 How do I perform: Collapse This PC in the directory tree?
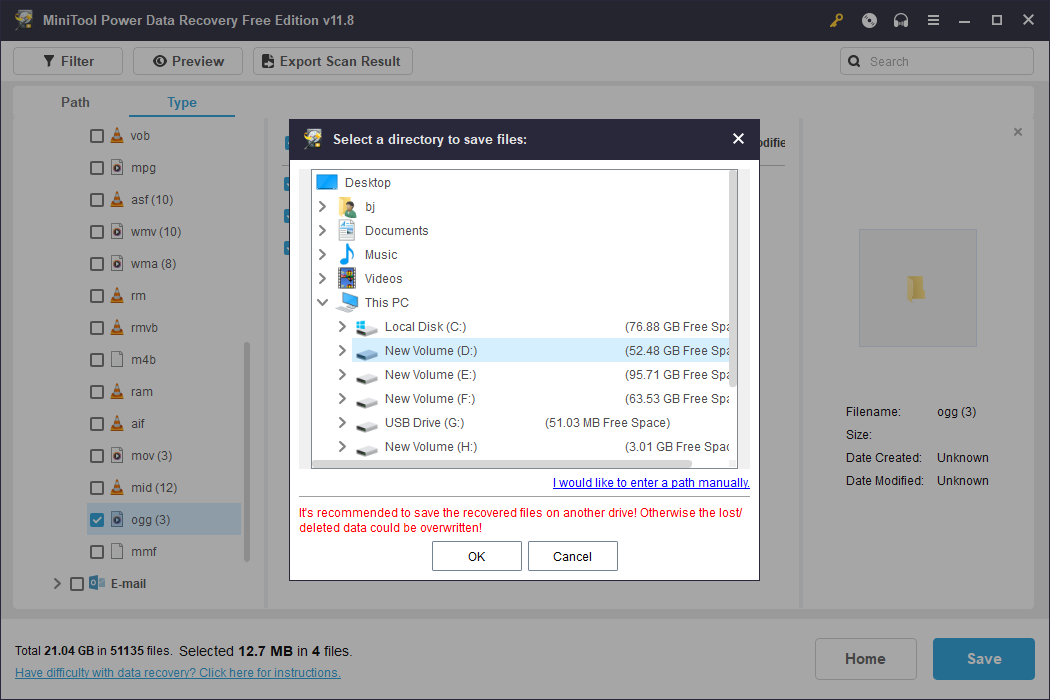coord(322,302)
